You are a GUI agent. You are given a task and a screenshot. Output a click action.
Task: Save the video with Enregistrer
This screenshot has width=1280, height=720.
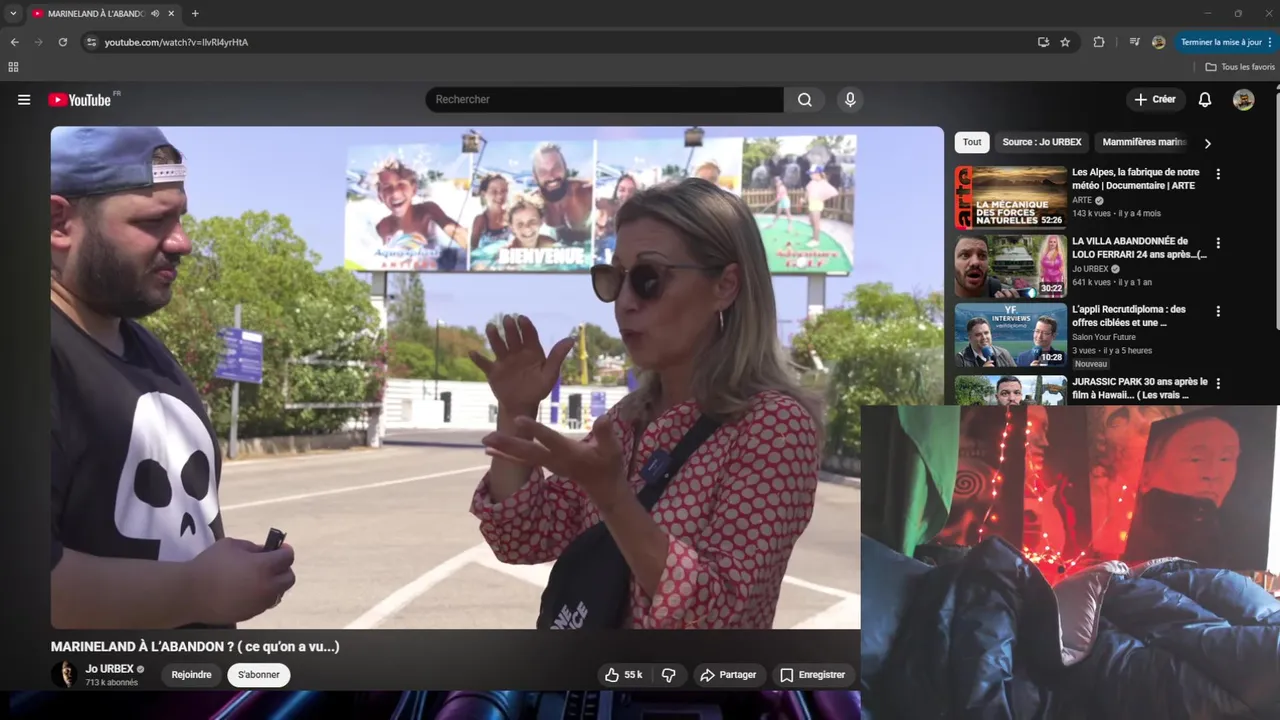[x=812, y=675]
